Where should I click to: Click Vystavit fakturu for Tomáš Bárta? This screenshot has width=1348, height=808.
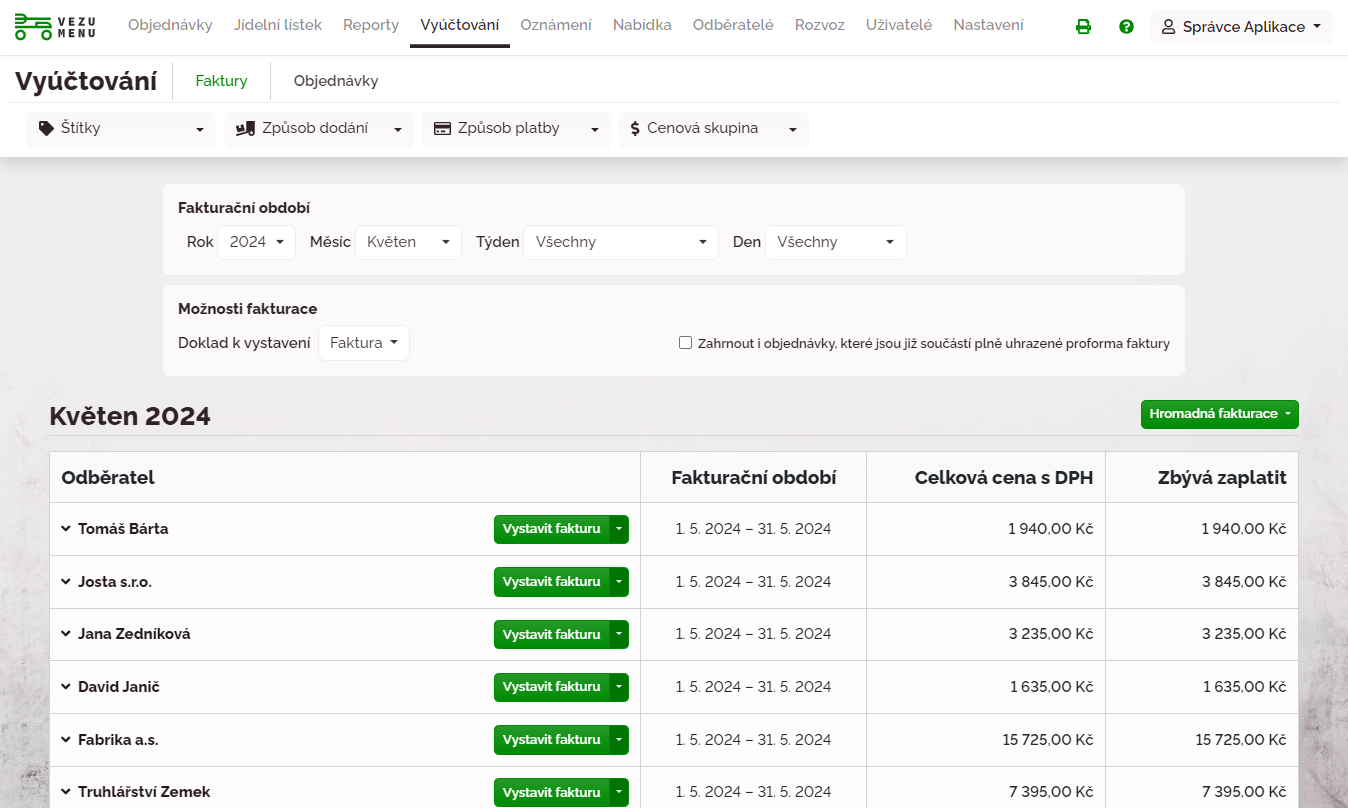tap(551, 529)
